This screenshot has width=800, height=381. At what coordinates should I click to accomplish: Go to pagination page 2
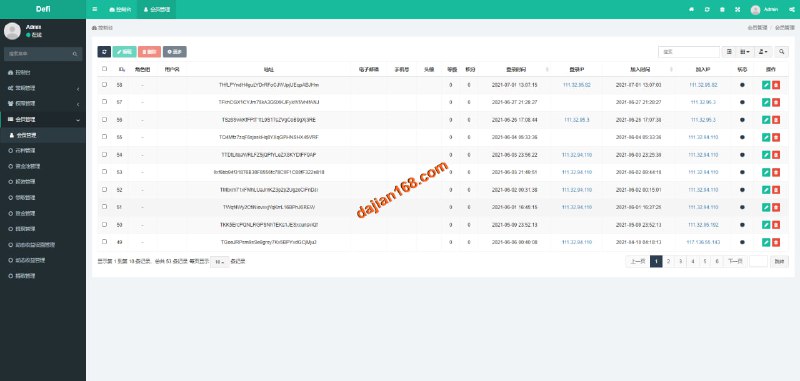(x=668, y=262)
